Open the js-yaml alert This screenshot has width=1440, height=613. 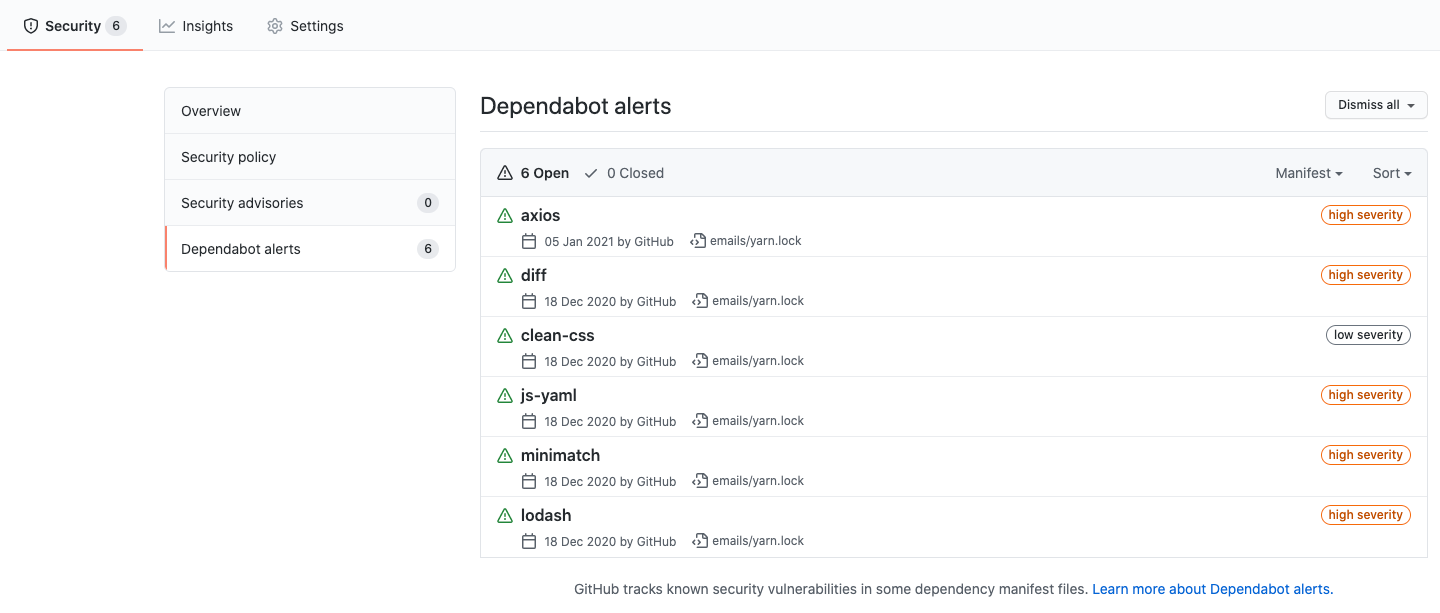coord(549,395)
